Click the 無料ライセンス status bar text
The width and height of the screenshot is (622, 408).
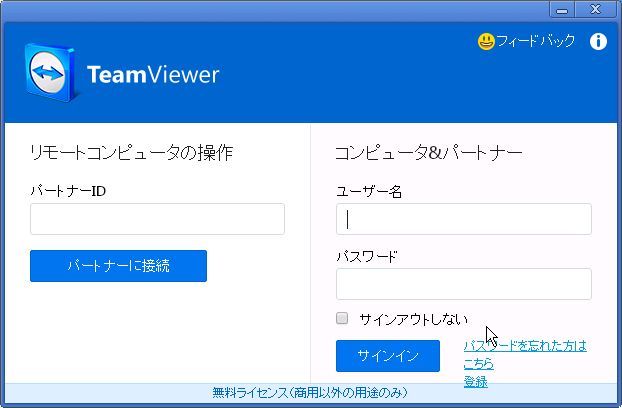(309, 393)
